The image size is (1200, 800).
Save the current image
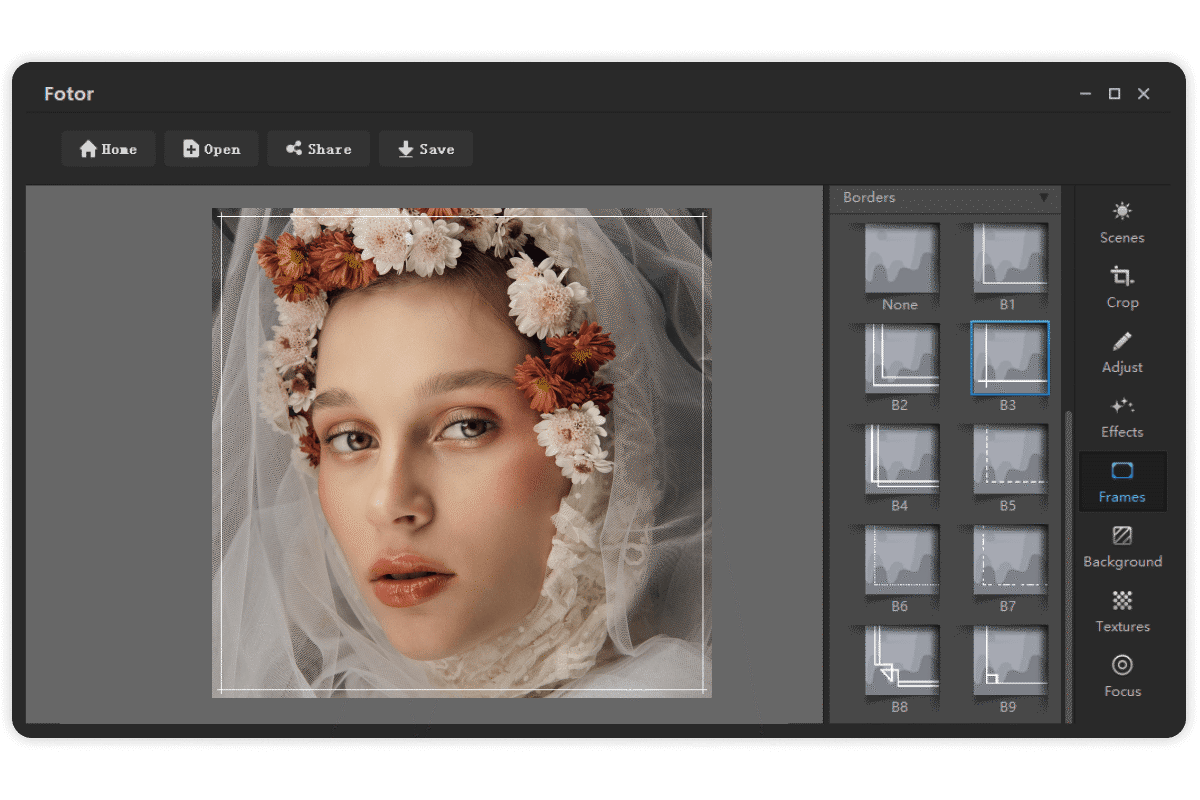tap(426, 148)
